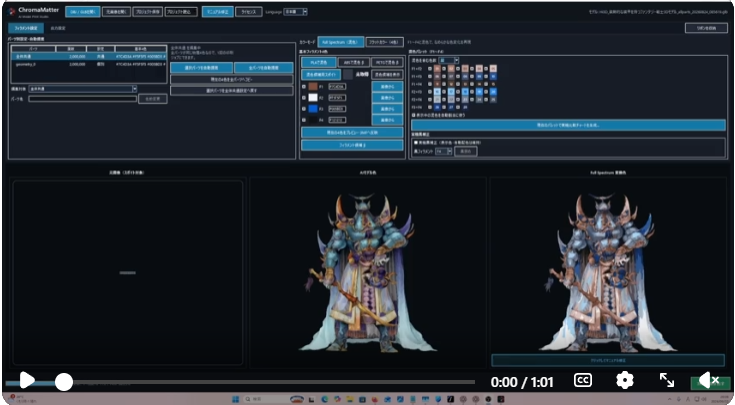The image size is (735, 405).
Task: Click the ChromaMatter logo icon
Action: (12, 11)
